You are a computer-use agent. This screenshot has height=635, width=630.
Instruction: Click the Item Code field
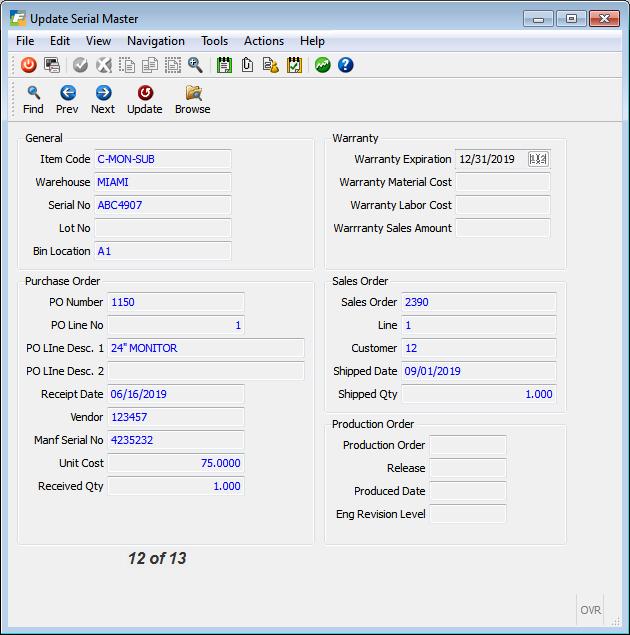point(163,159)
